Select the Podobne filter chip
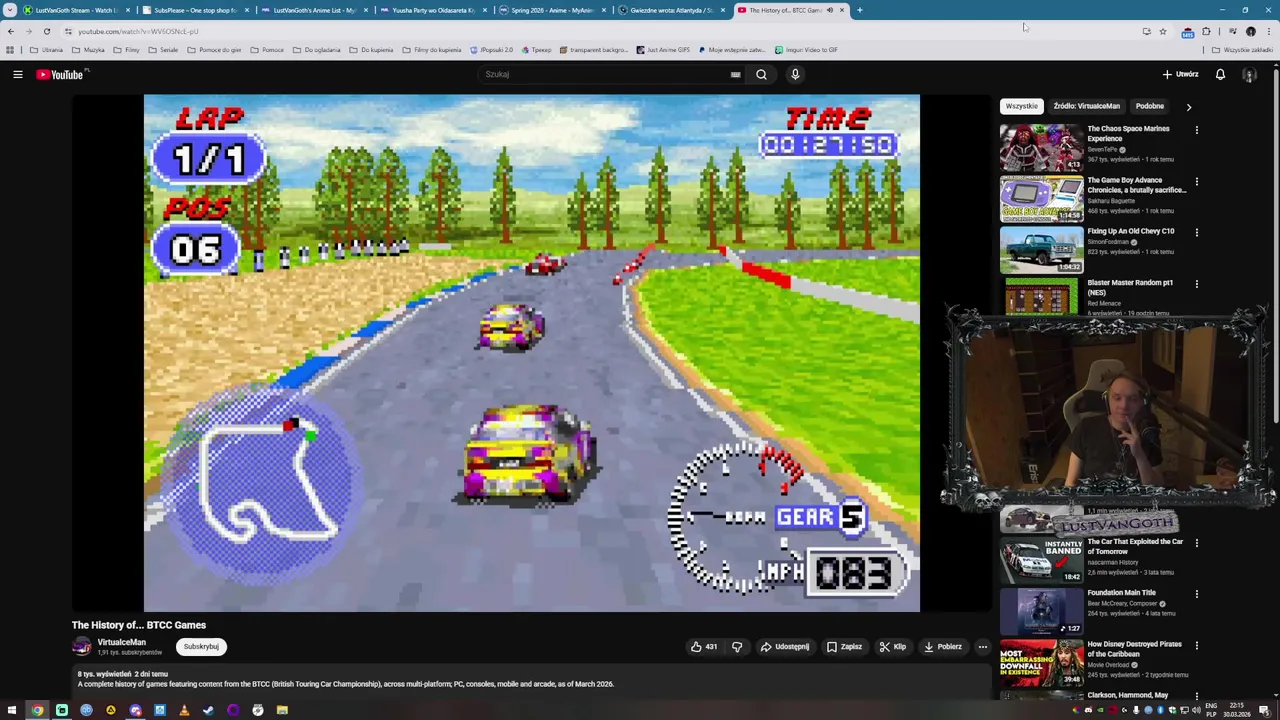The image size is (1280, 720). pos(1149,106)
